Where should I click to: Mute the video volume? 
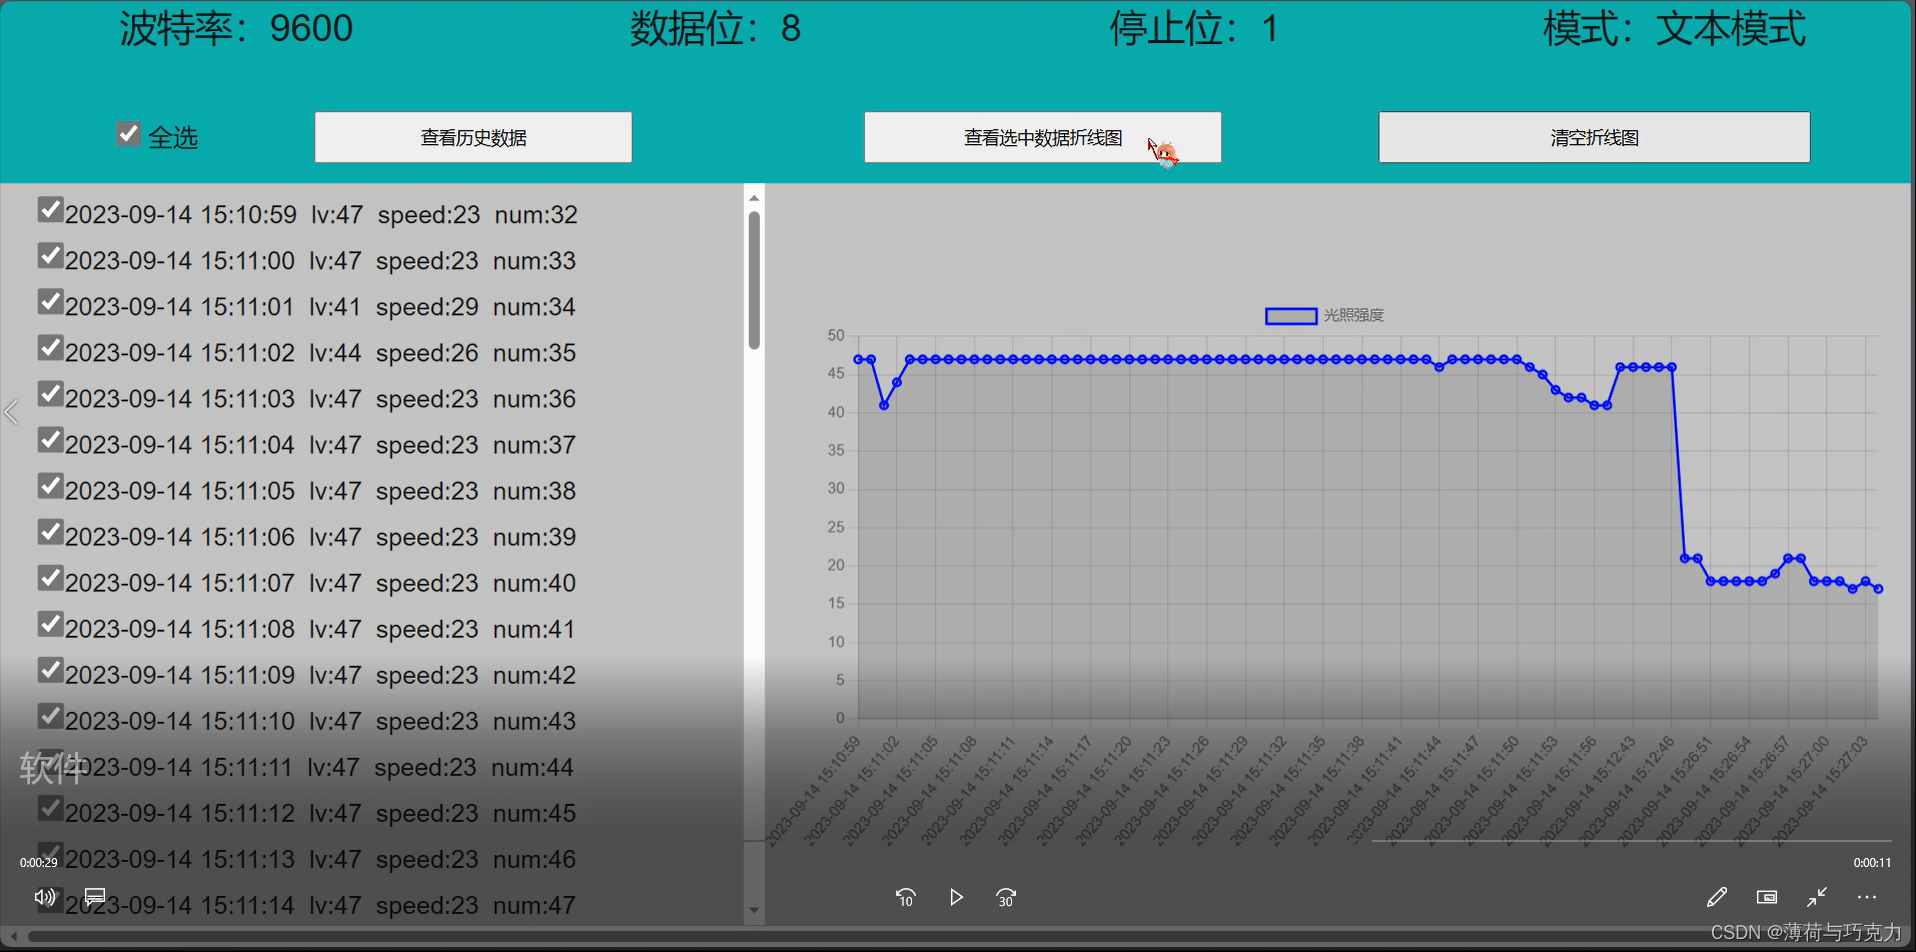coord(44,897)
